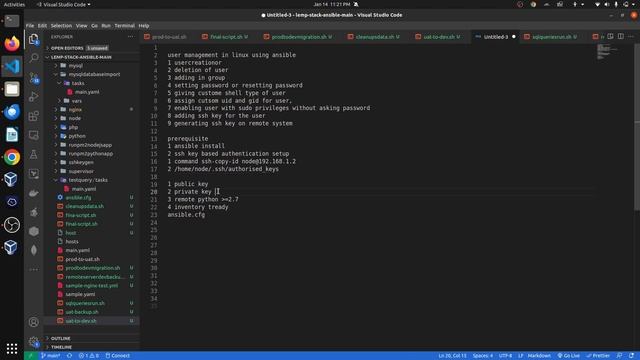Screen dimensions: 640x360
Task: Open LibreOffice Writer from the dock
Action: coord(12,134)
